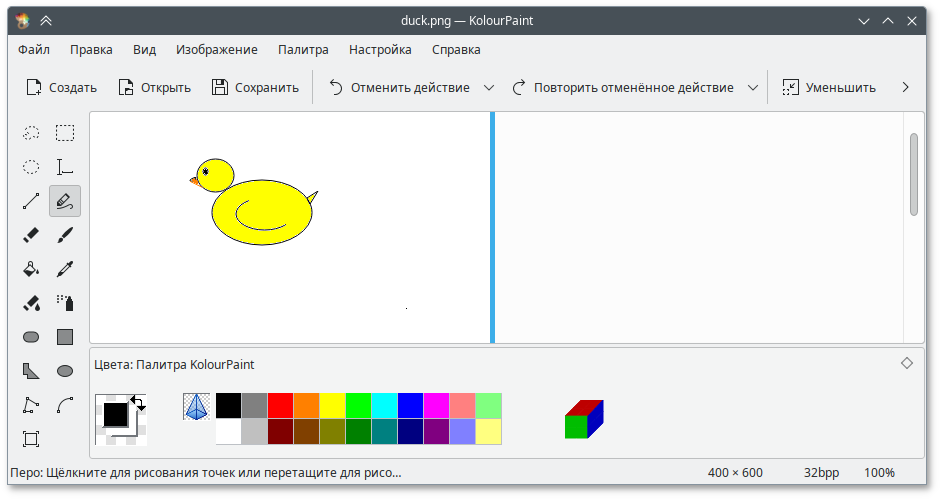Open the Изображение menu

click(x=217, y=50)
